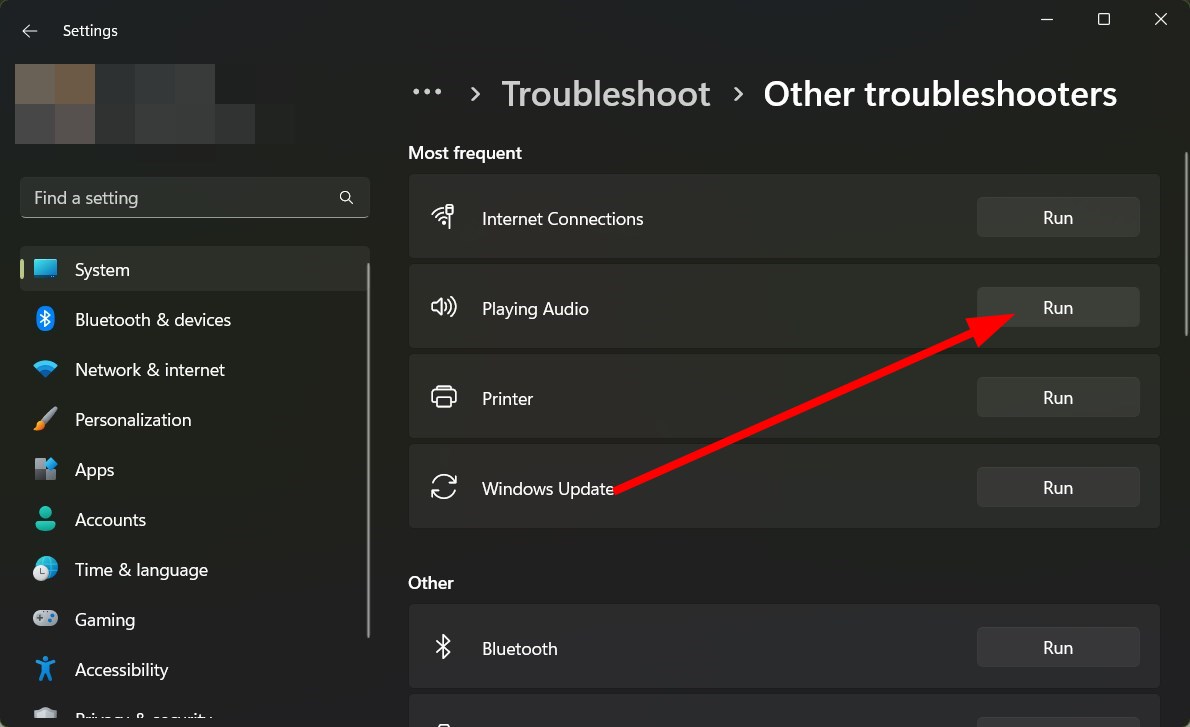Run the Printer troubleshooter

[x=1057, y=398]
